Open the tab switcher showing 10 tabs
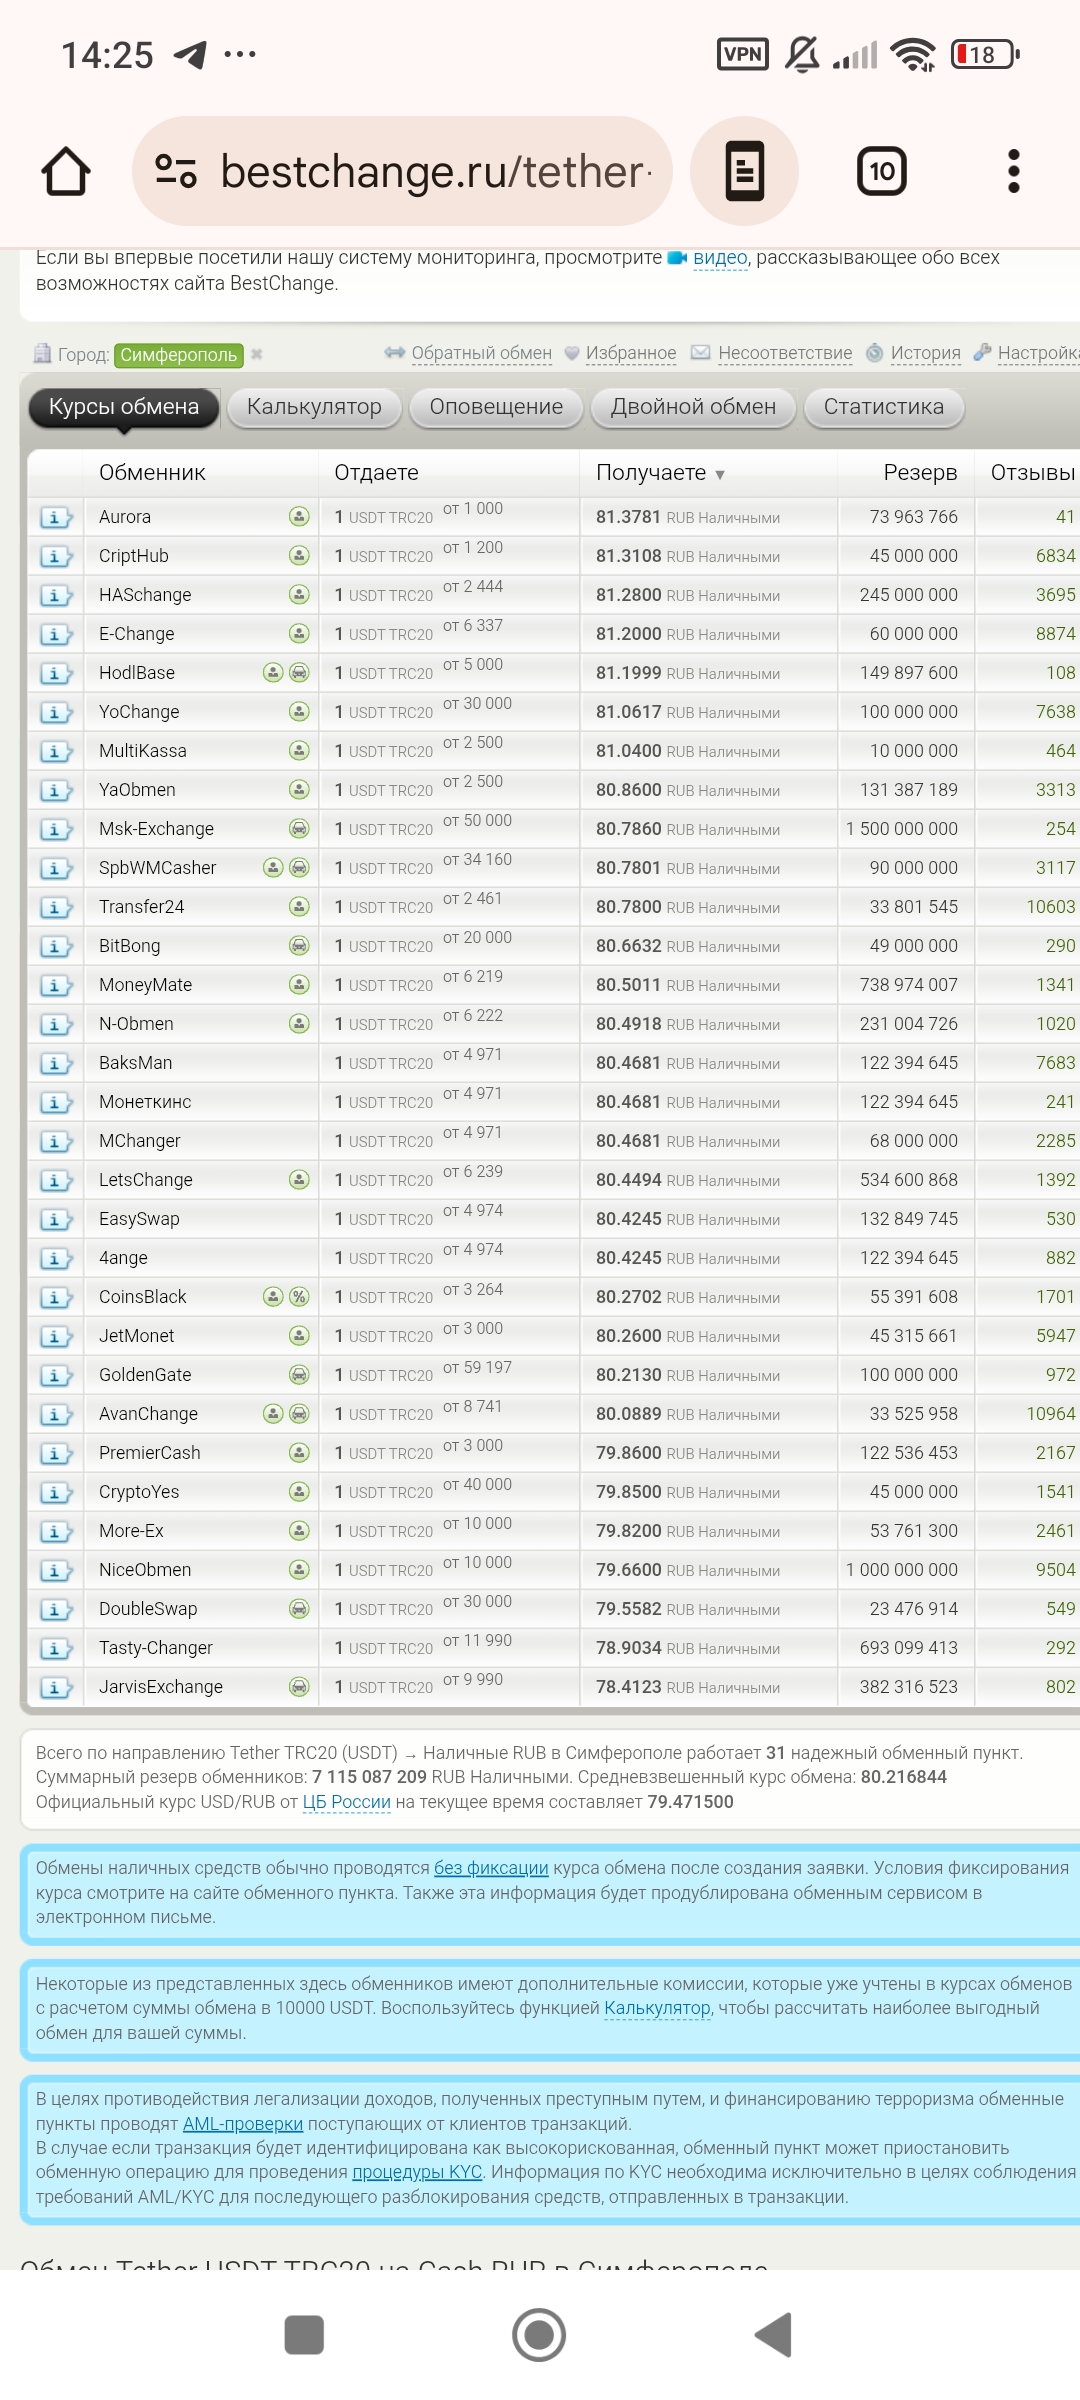1080x2400 pixels. click(881, 171)
